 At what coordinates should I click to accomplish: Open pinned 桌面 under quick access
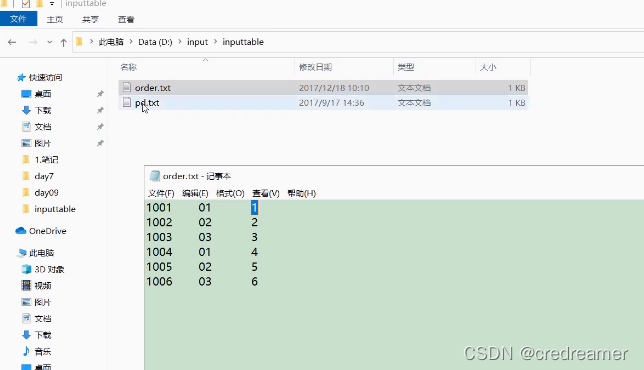point(43,94)
